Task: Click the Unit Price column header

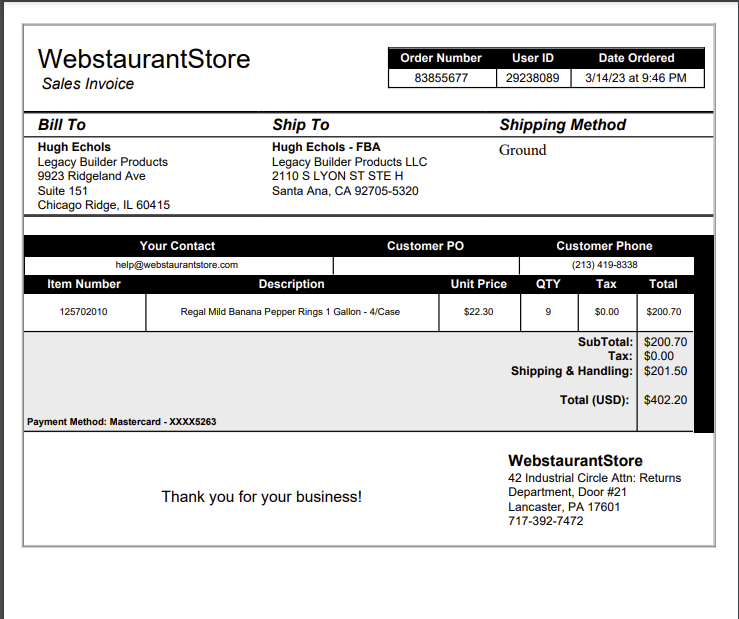Action: [x=478, y=284]
